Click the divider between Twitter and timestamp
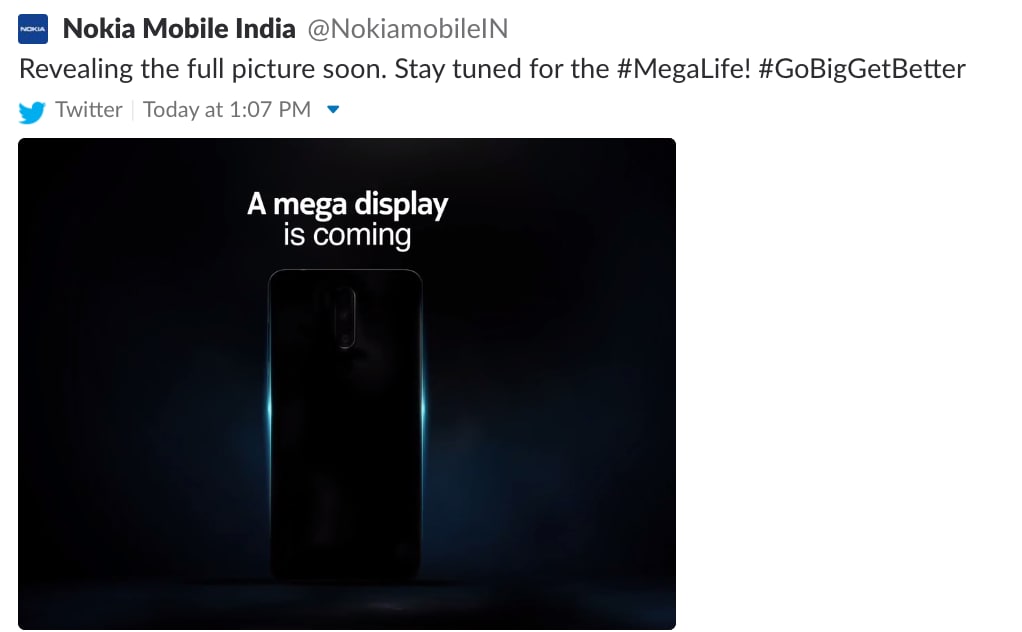The width and height of the screenshot is (1022, 632). 133,110
